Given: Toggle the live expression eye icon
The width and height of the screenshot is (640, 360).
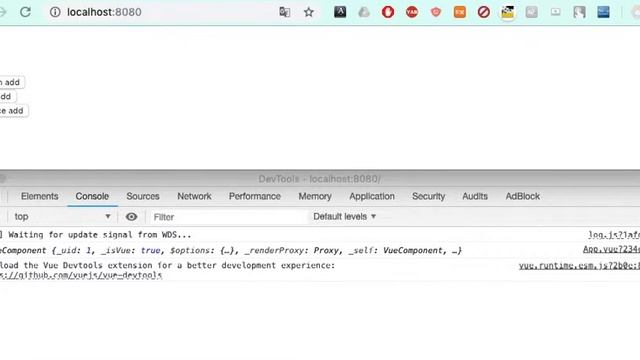Looking at the screenshot, I should point(131,217).
